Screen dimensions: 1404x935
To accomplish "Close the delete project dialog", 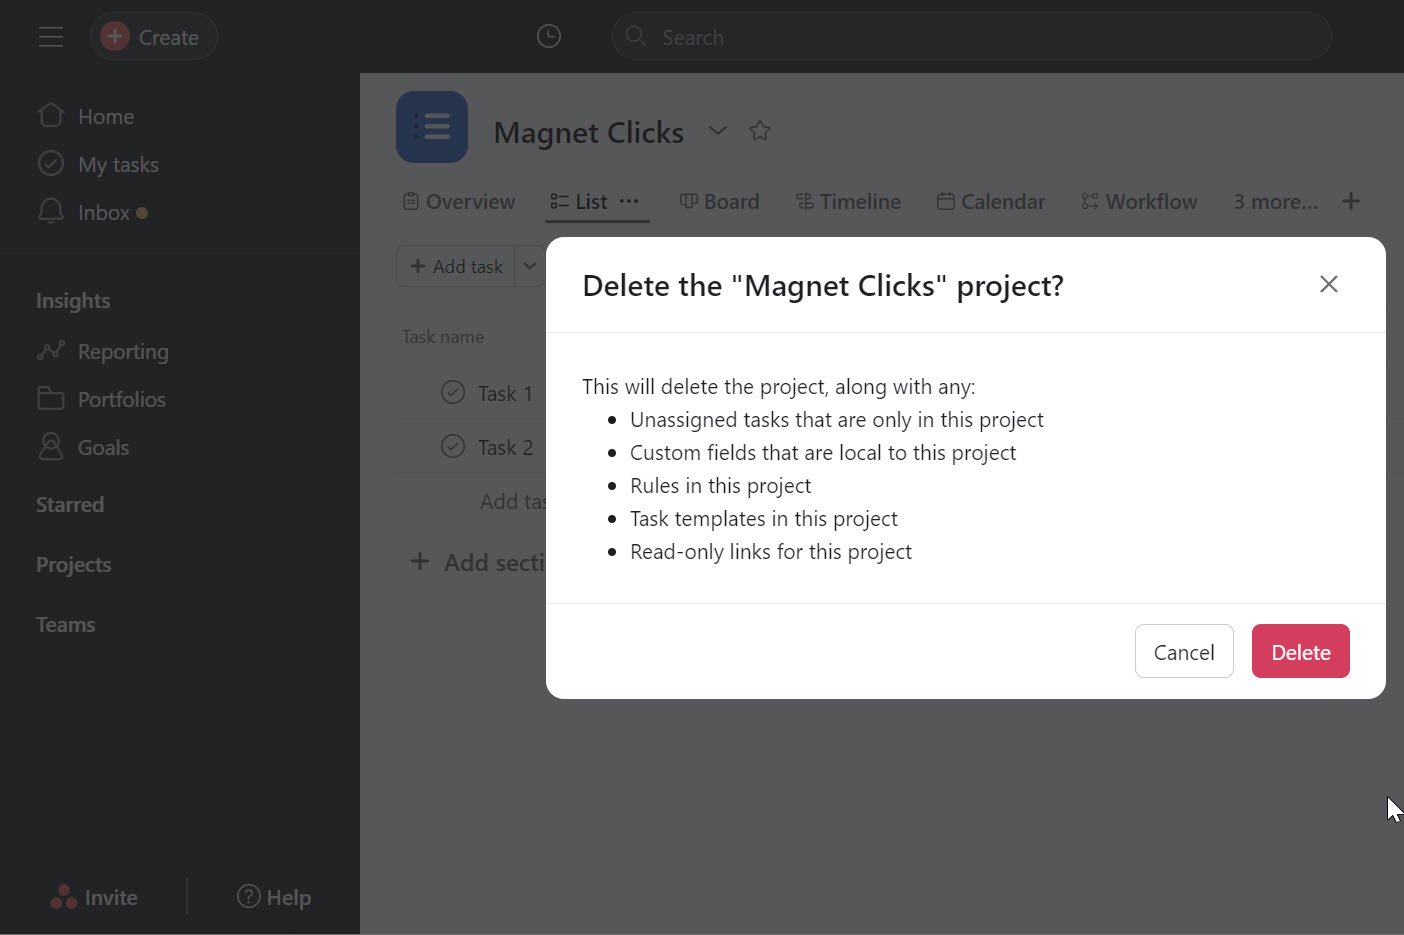I will (x=1329, y=284).
